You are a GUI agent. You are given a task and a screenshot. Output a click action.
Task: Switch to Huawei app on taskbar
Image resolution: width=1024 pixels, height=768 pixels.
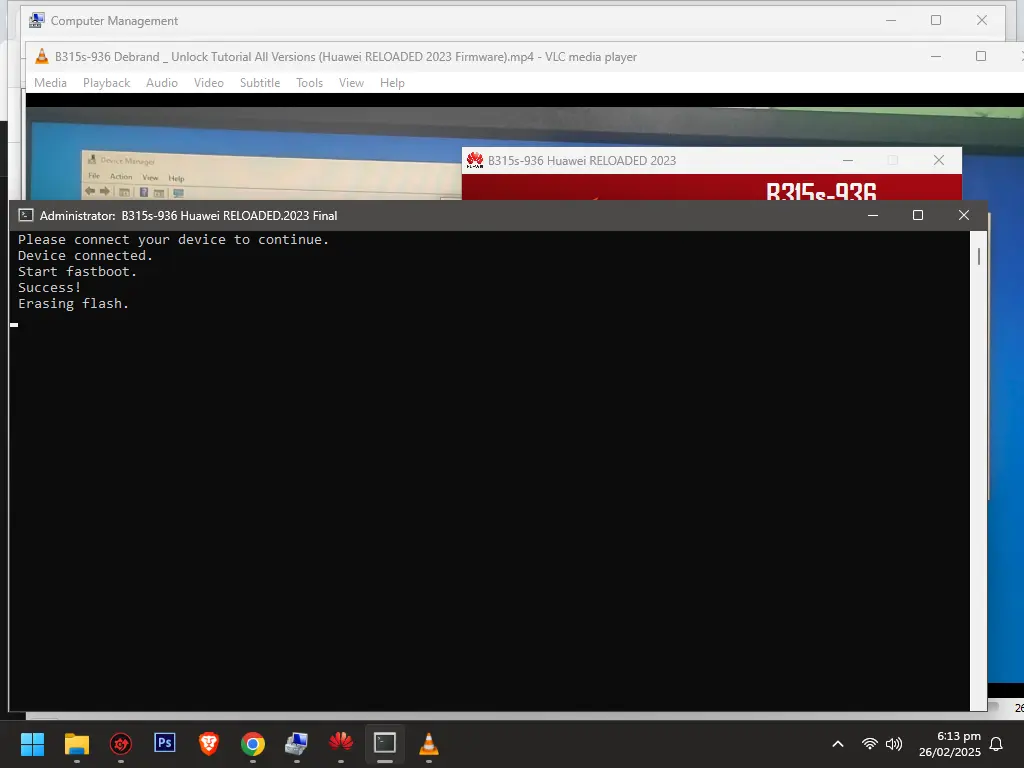point(341,743)
